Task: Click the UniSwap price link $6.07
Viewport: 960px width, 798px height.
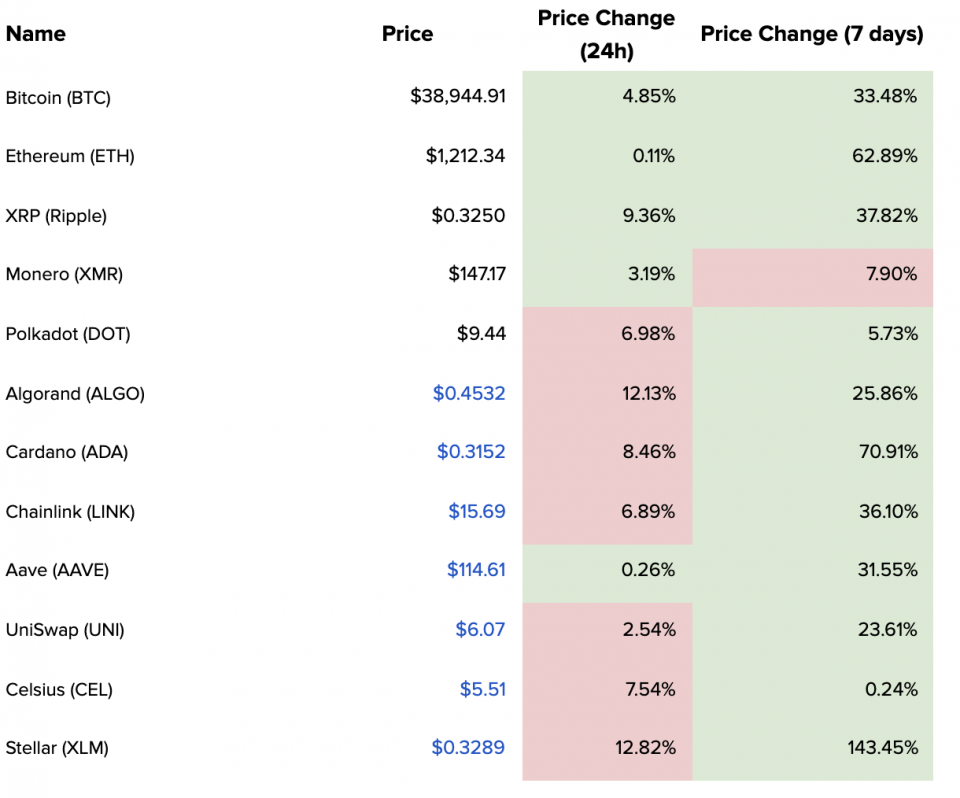Action: coord(480,630)
